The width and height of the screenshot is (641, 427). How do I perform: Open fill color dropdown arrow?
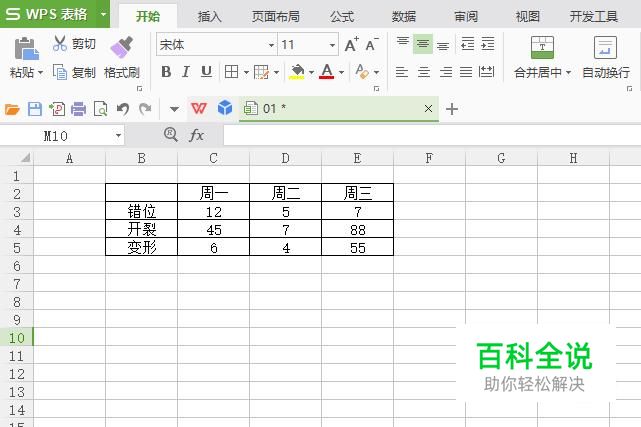(312, 73)
